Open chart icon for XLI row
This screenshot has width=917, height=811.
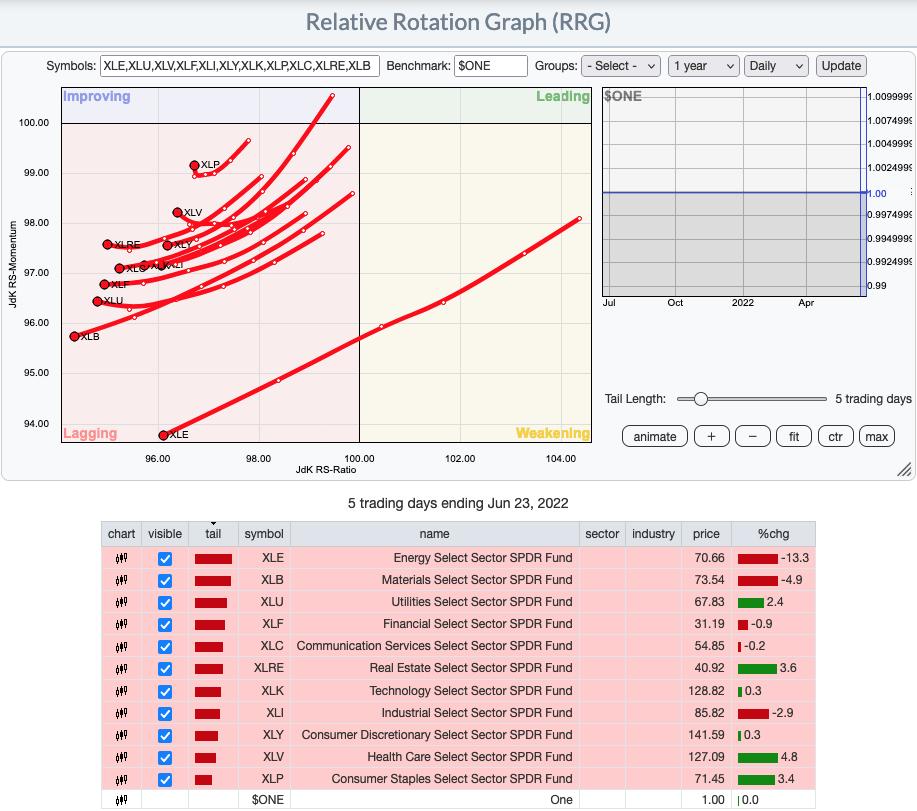coord(121,713)
